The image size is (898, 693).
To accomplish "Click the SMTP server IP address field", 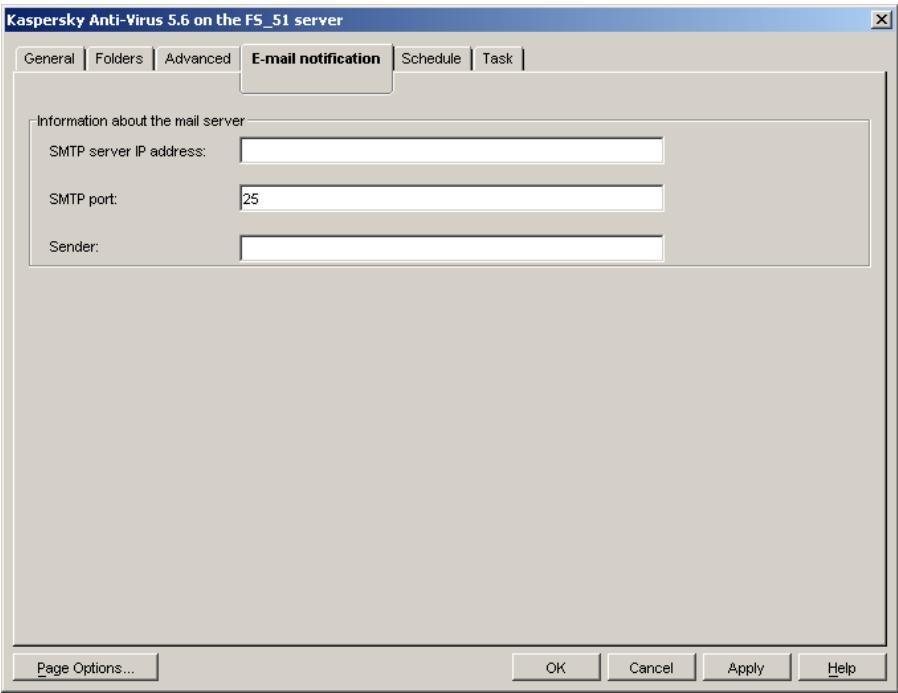I will pos(450,150).
